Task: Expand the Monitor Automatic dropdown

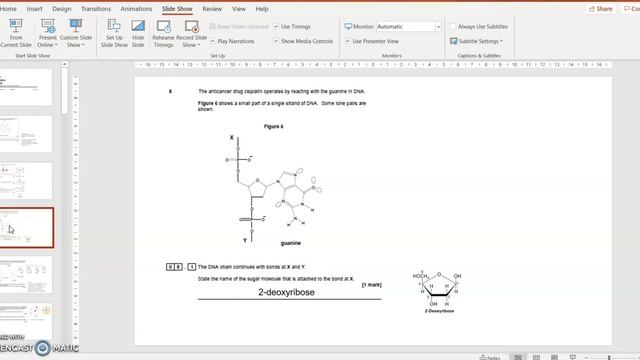Action: coord(438,27)
